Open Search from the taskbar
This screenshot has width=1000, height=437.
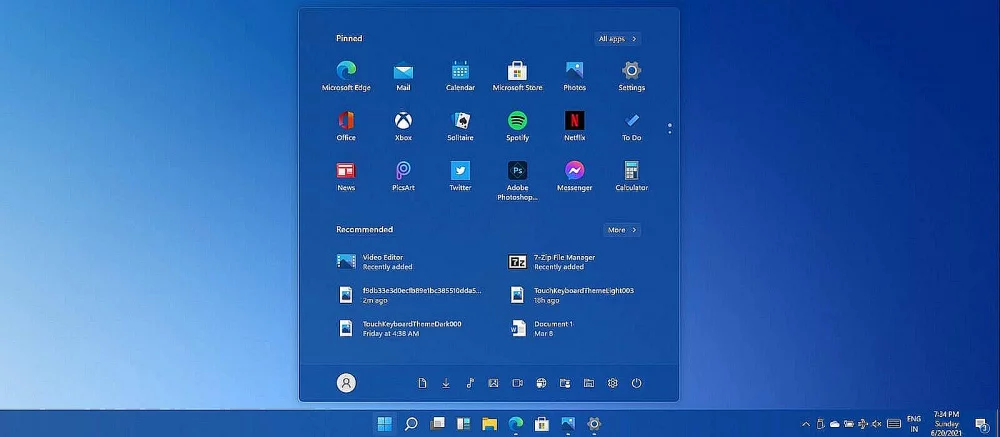pos(411,424)
